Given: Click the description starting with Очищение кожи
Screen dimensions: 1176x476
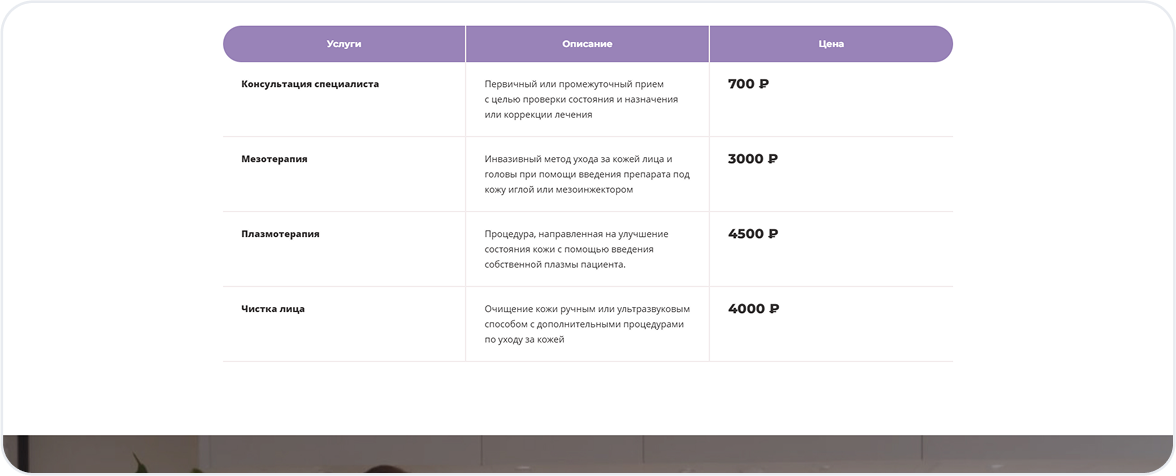Looking at the screenshot, I should [x=587, y=309].
